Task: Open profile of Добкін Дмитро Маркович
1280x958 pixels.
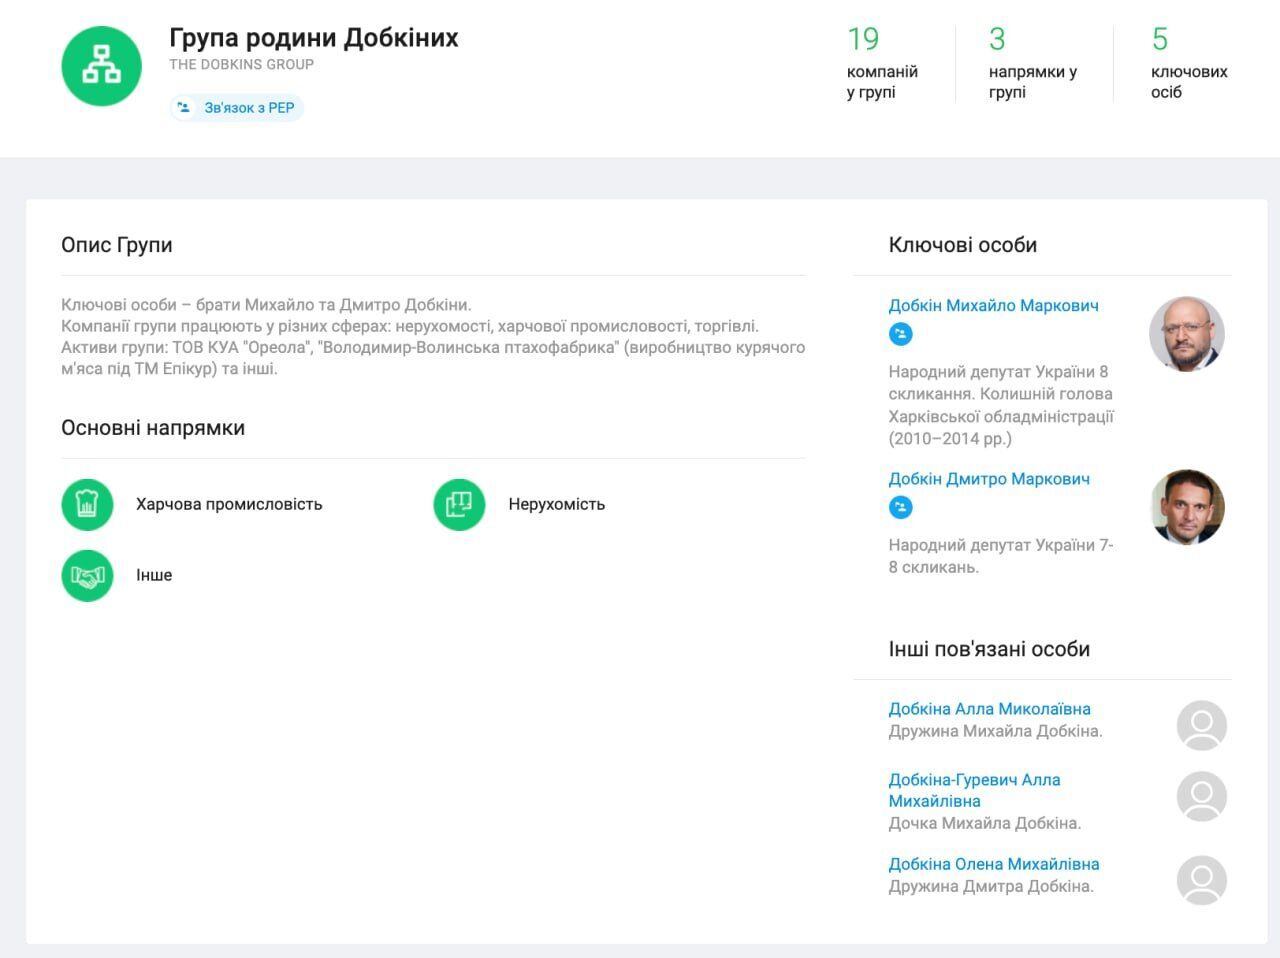Action: [990, 478]
